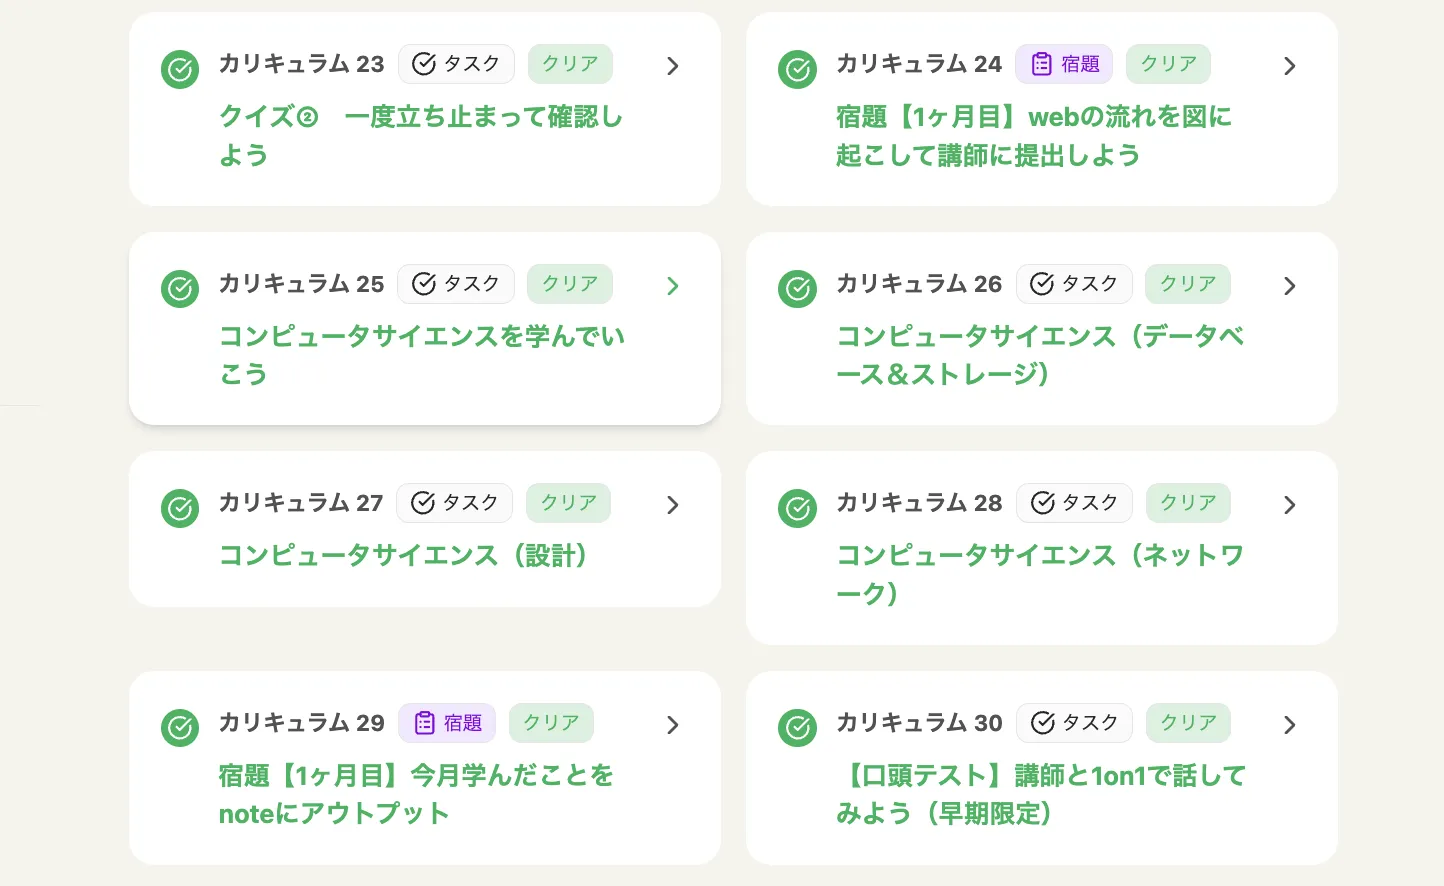This screenshot has width=1444, height=886.
Task: Click the checkmark badge icon on カリキュラム 26
Action: [x=797, y=289]
